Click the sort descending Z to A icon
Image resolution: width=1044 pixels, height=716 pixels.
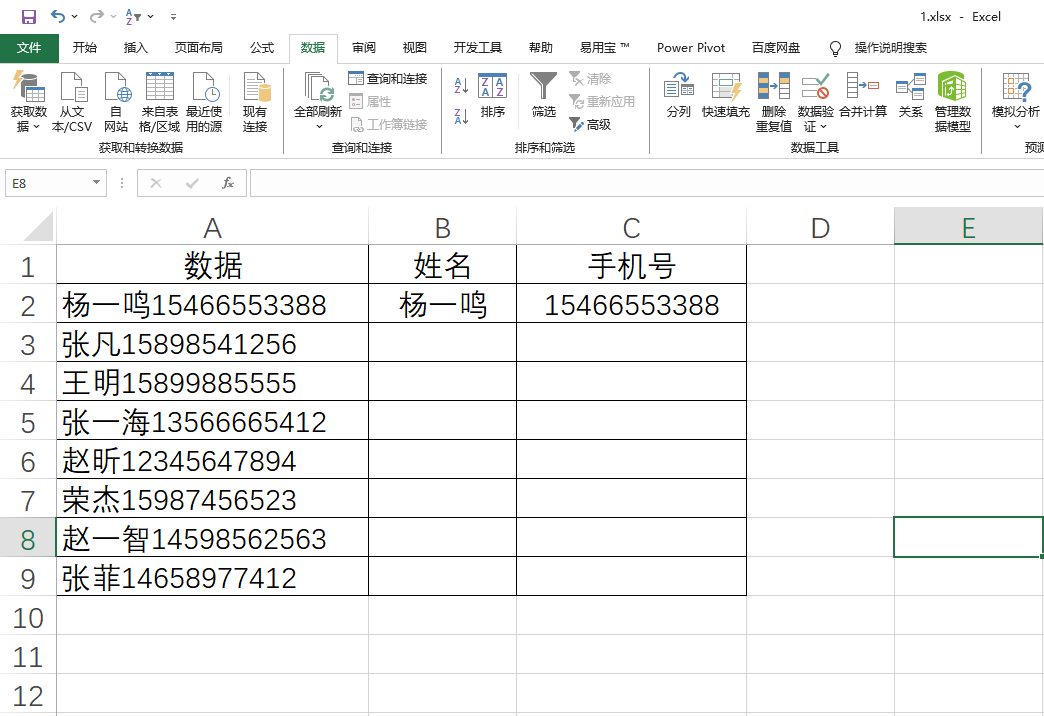click(461, 117)
